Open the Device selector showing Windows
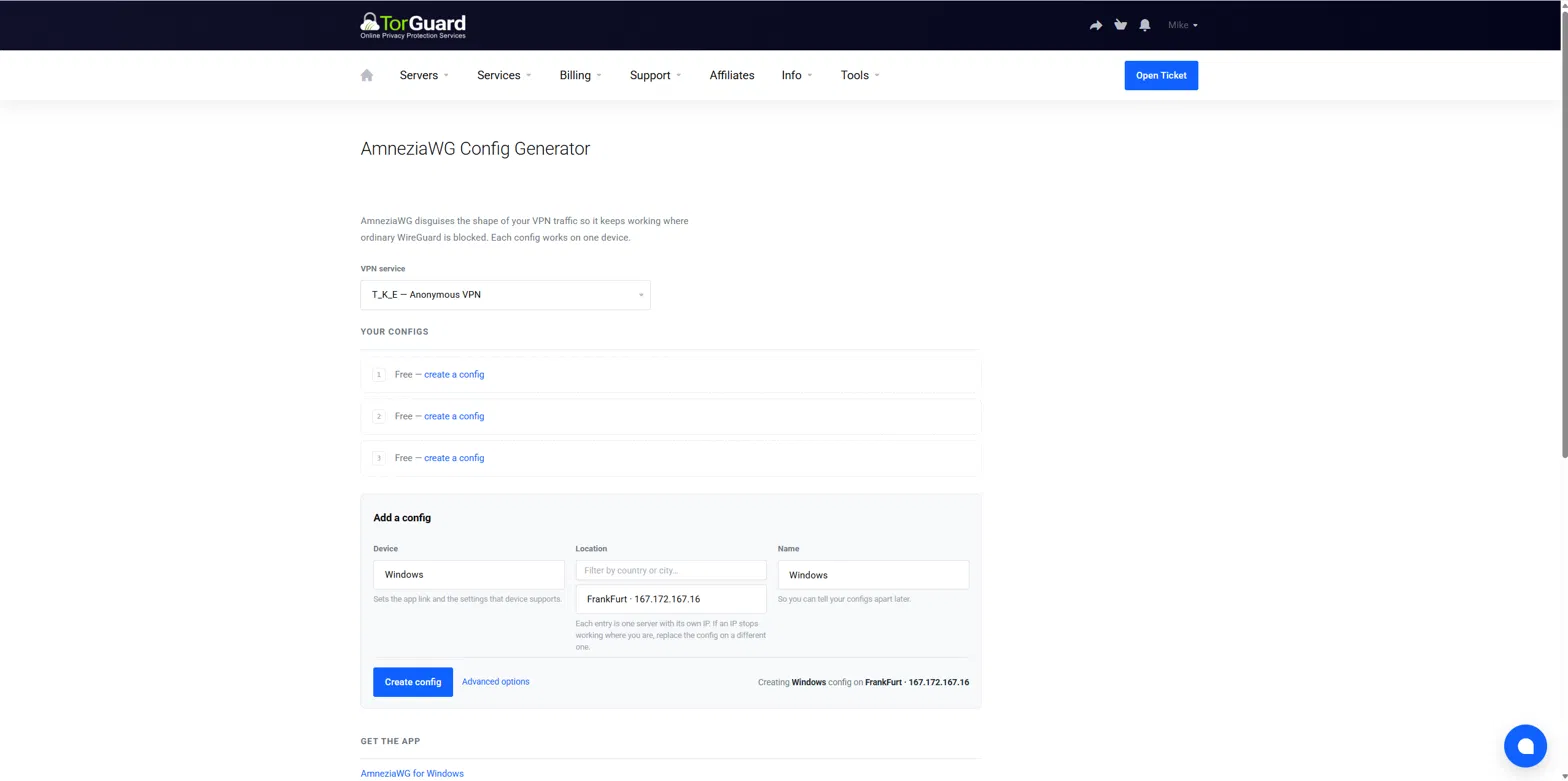Screen dimensions: 1568x781 tap(469, 575)
